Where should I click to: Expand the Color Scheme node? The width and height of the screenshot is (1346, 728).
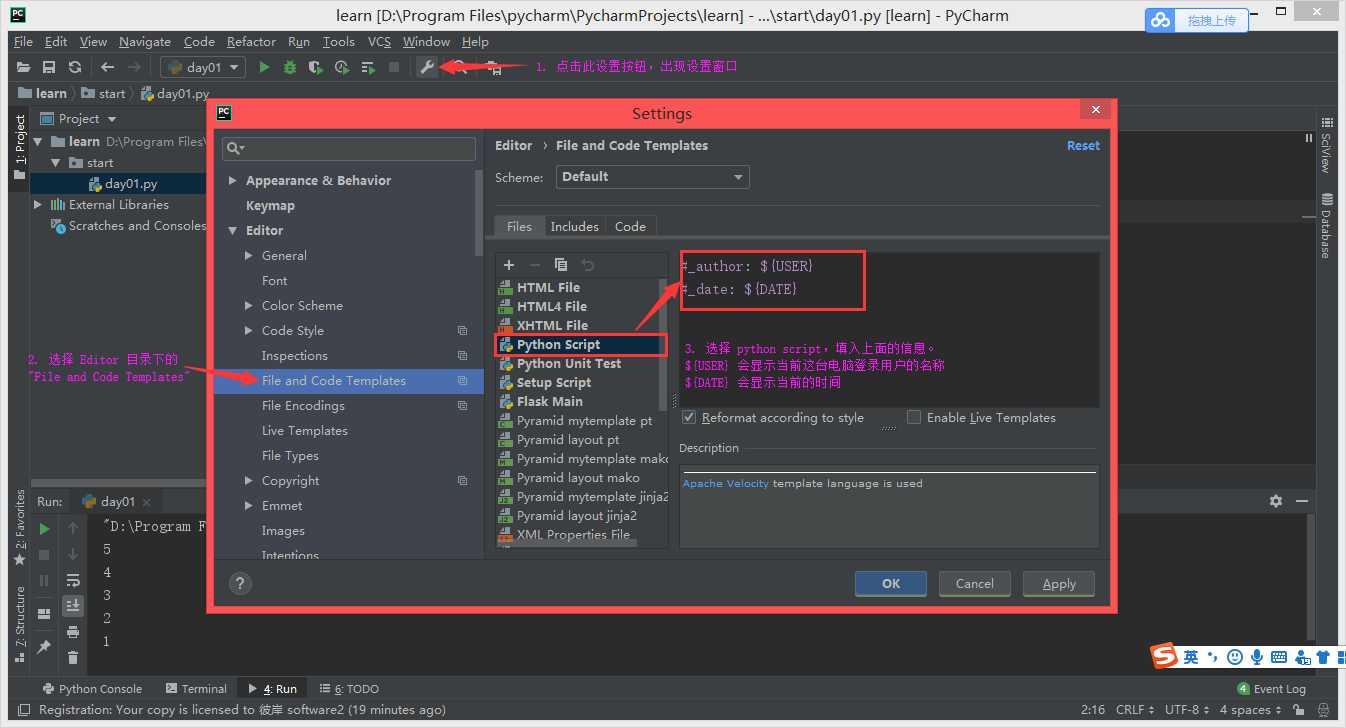pyautogui.click(x=249, y=306)
